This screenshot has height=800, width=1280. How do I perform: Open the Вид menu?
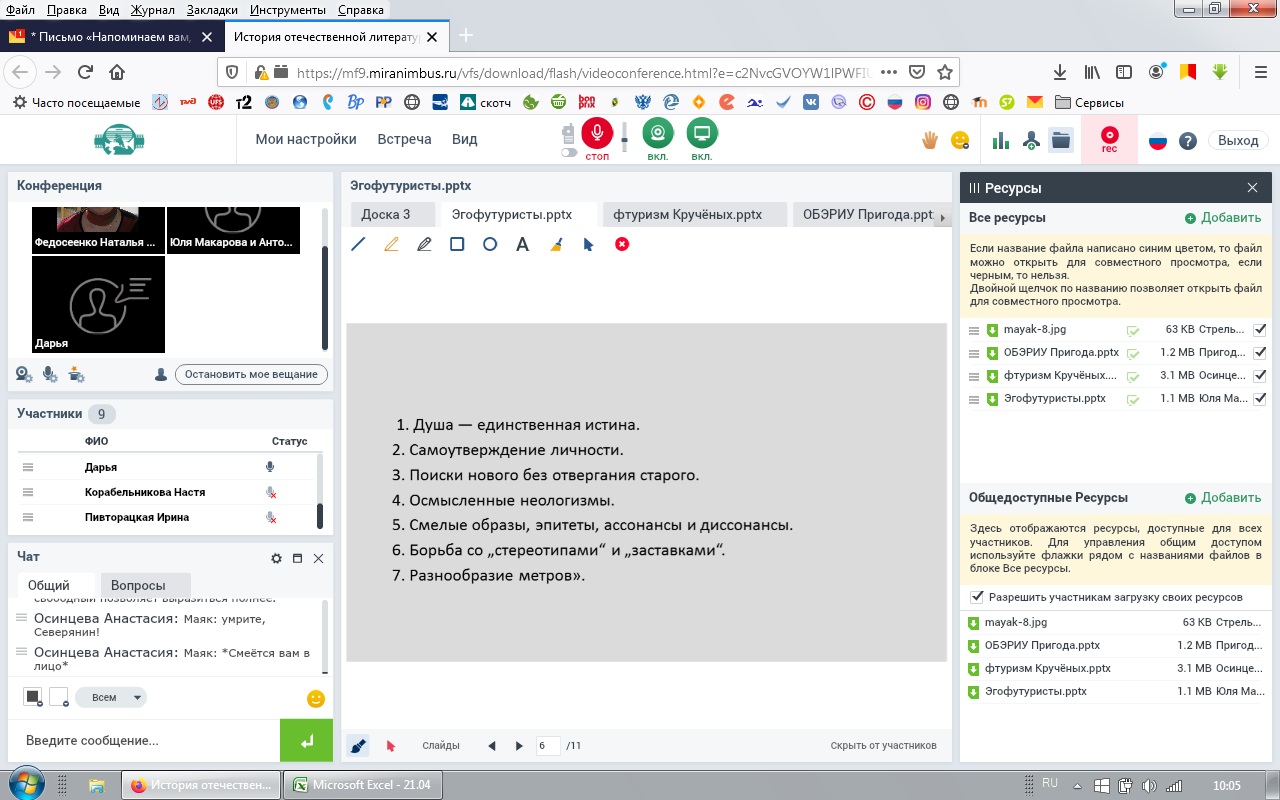click(x=465, y=140)
